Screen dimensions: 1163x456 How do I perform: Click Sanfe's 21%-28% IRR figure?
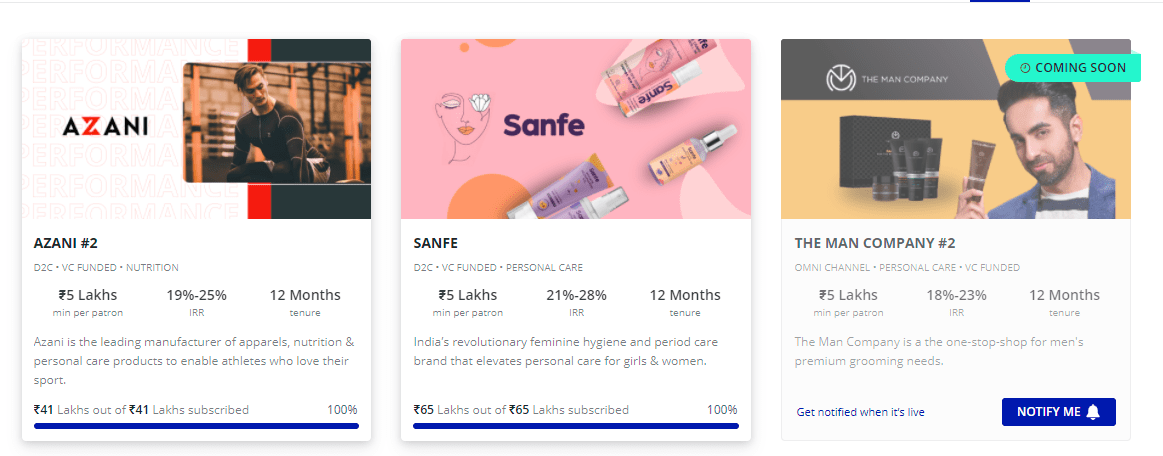point(576,295)
